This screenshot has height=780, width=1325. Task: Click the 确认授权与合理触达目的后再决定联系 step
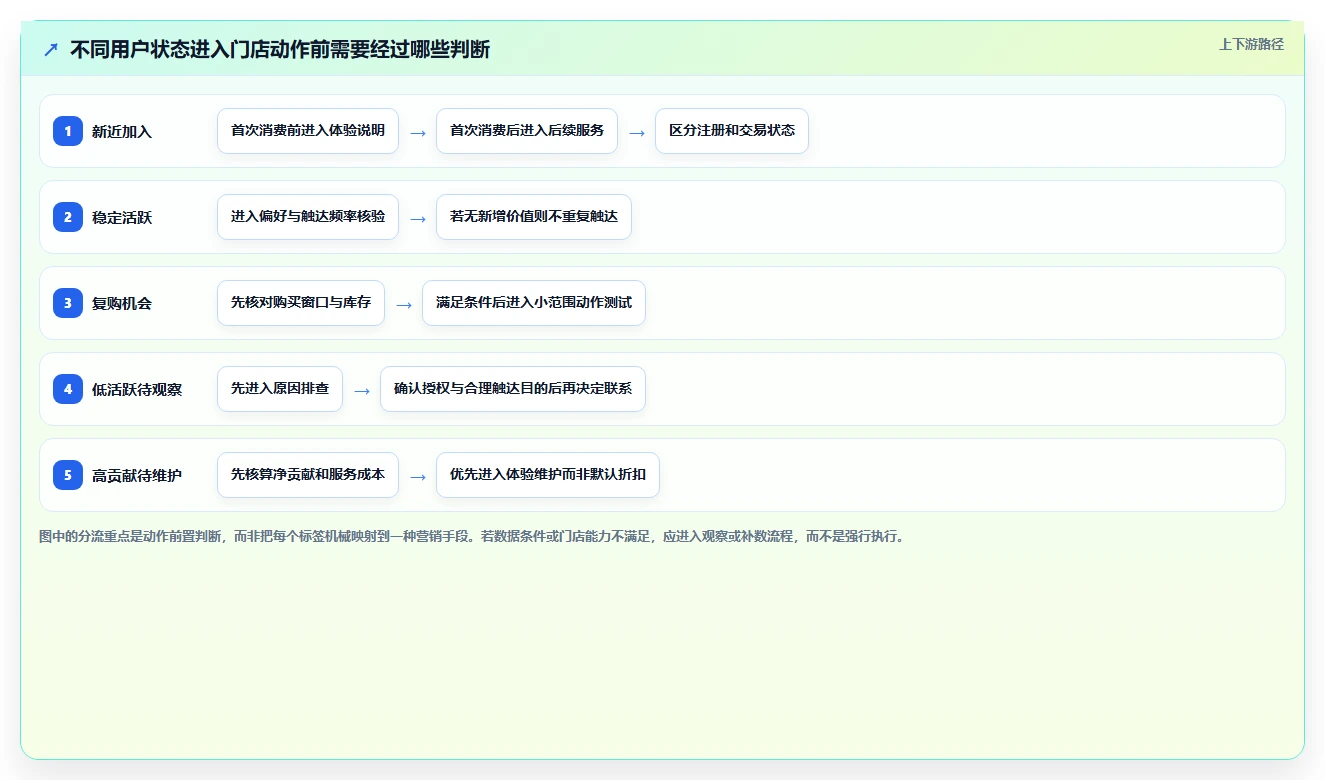(x=513, y=389)
